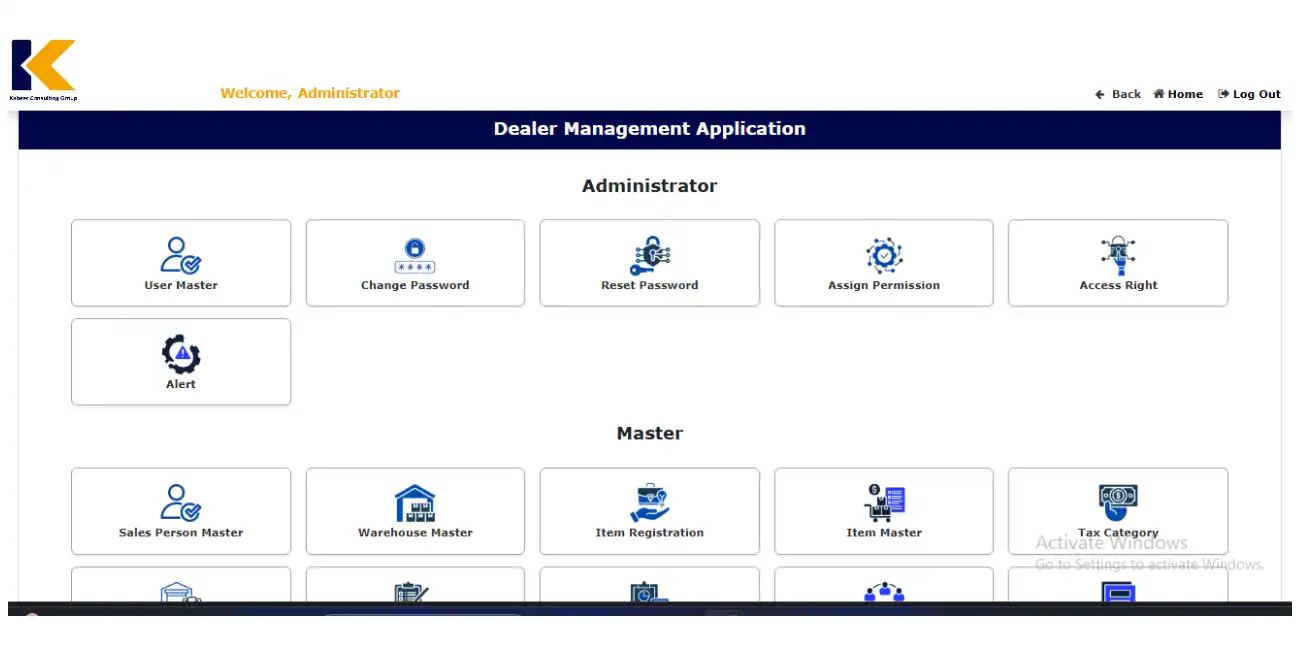Click the 'Dealer Management Application' title
This screenshot has height=650, width=1300.
click(650, 129)
